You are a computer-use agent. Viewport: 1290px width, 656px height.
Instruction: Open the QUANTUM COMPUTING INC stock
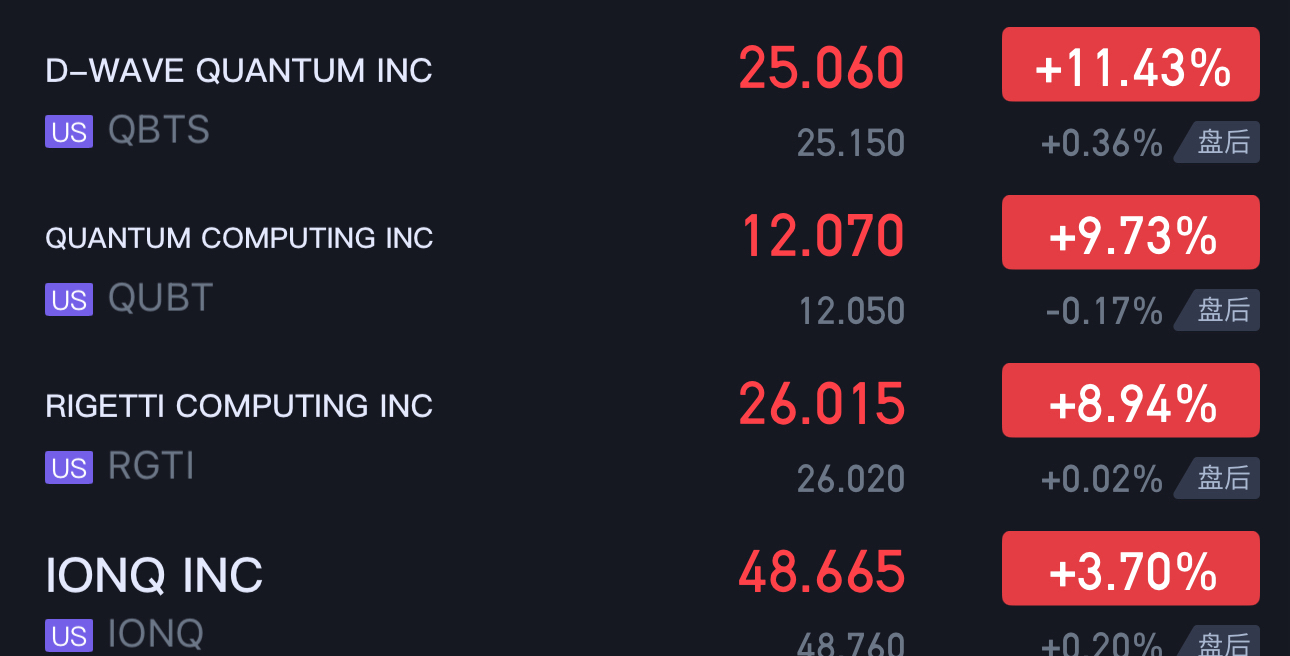pyautogui.click(x=239, y=239)
